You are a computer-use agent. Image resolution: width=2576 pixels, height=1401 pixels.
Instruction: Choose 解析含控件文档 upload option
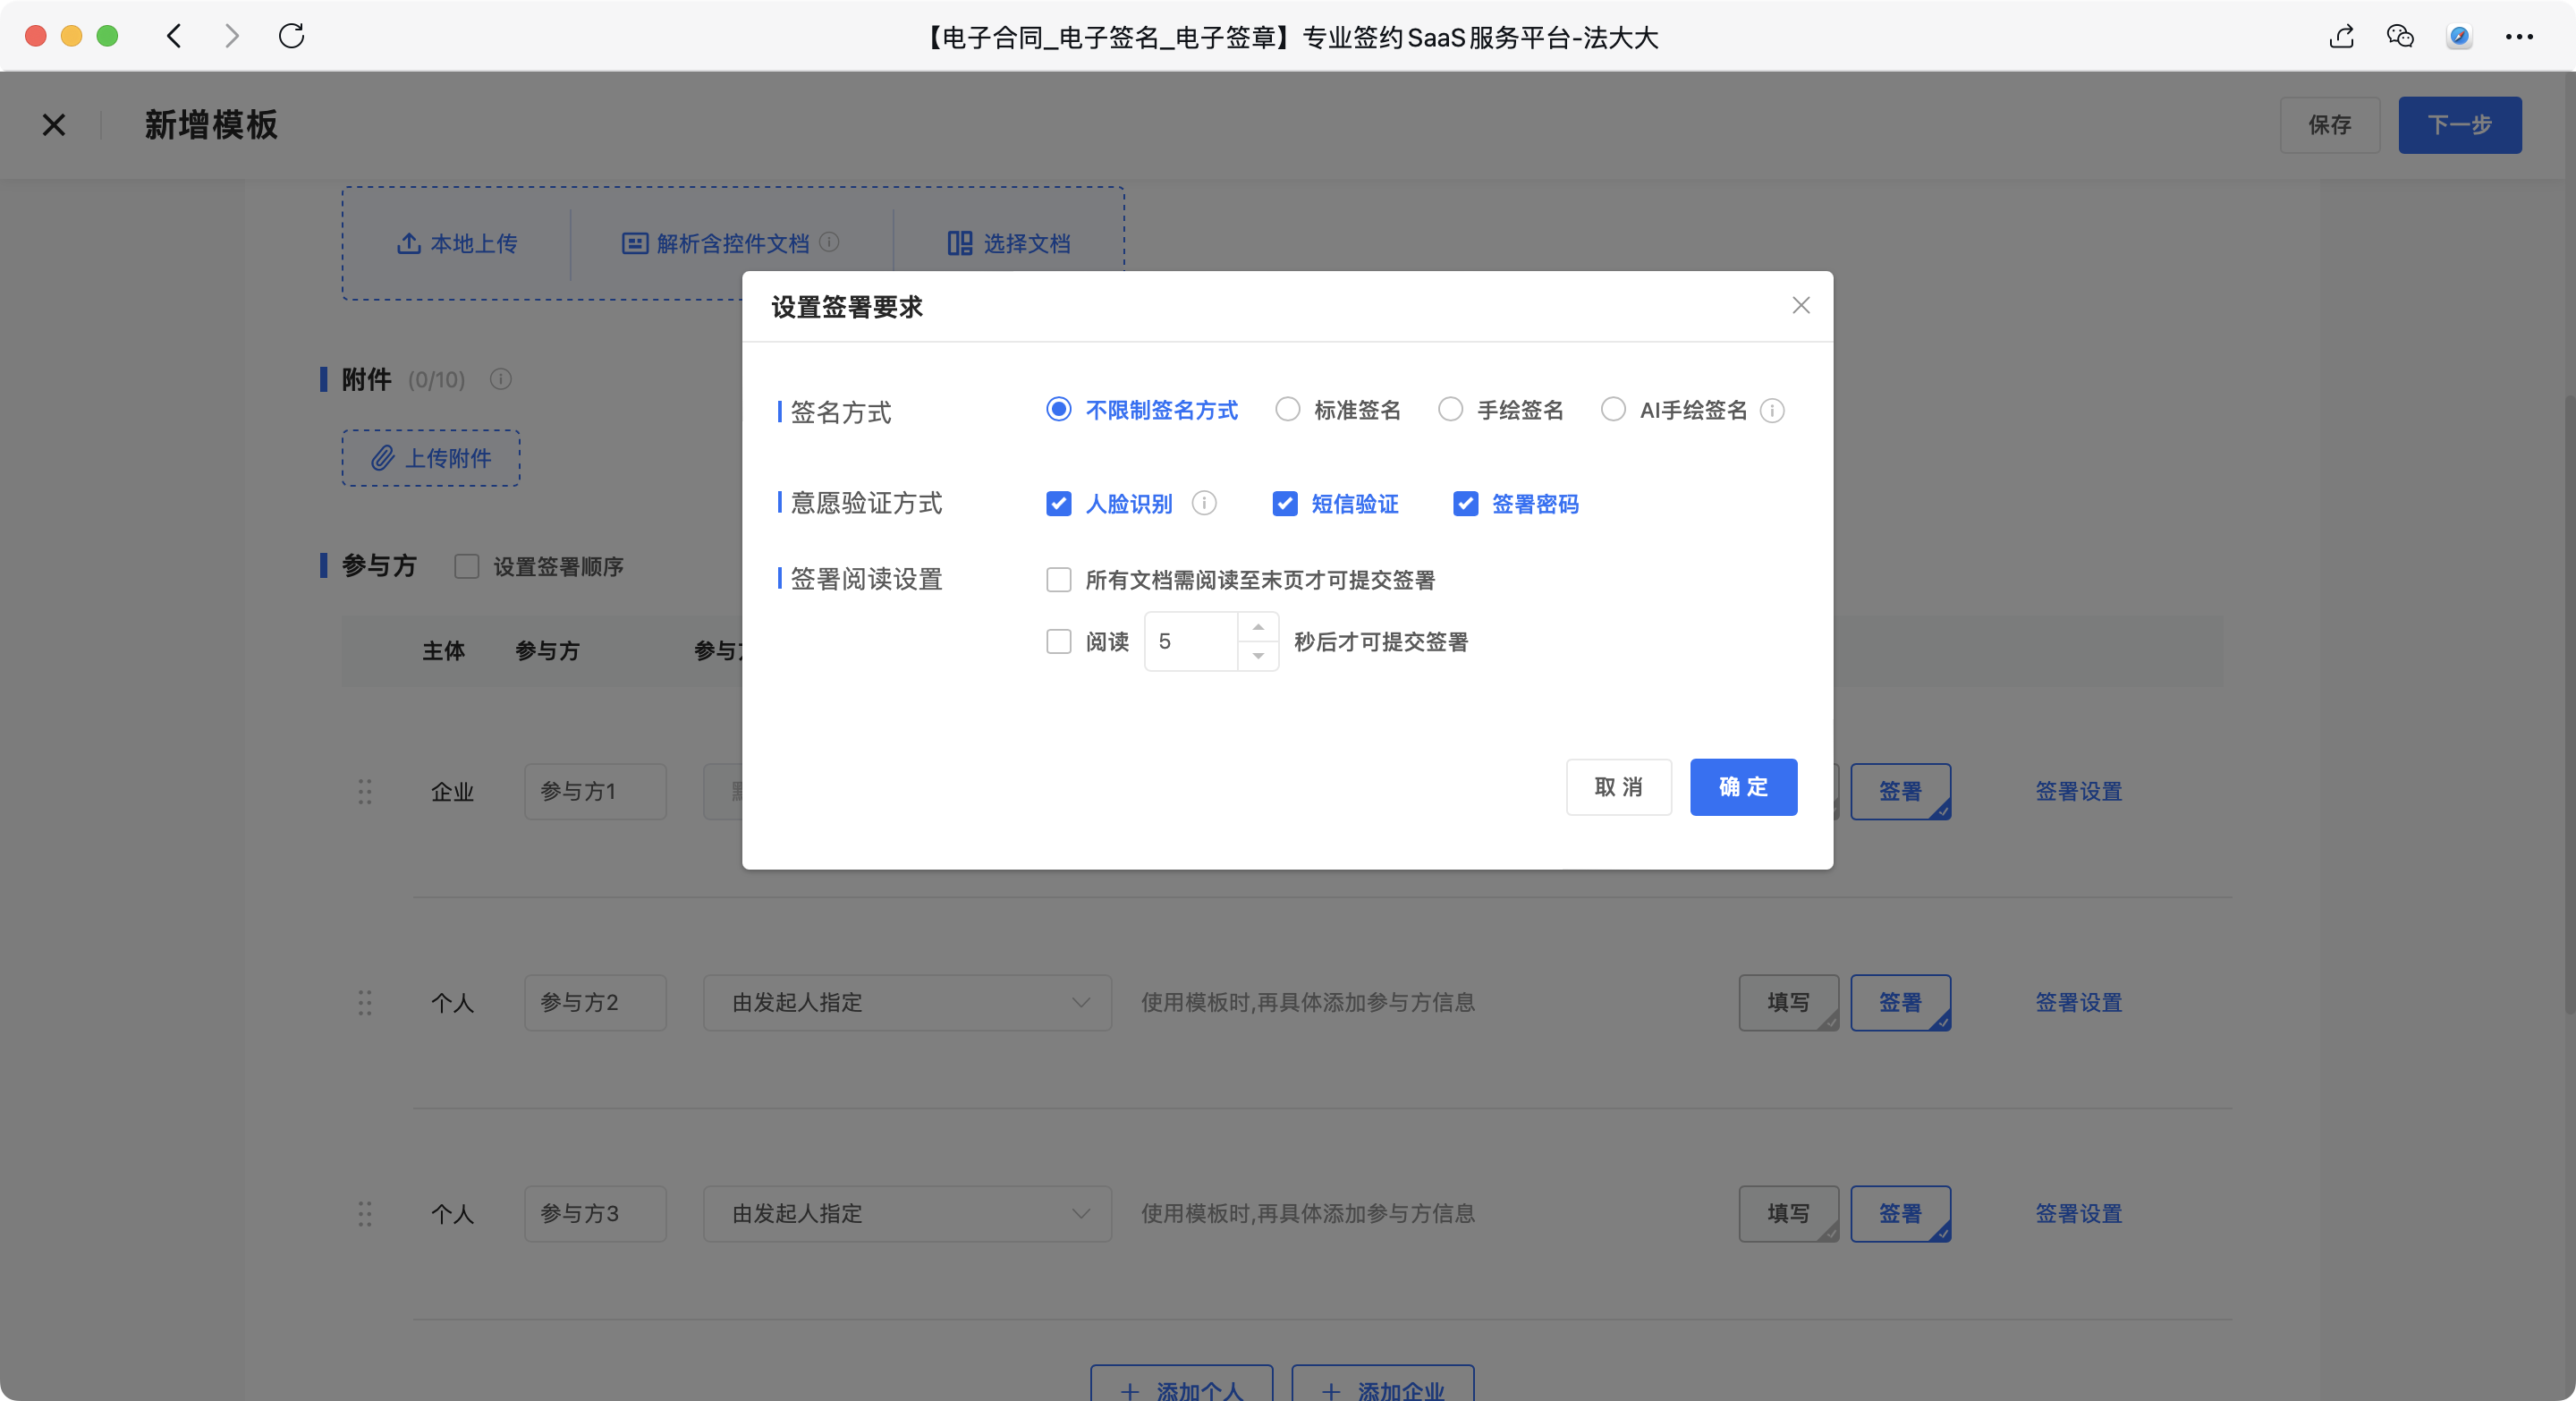[715, 244]
